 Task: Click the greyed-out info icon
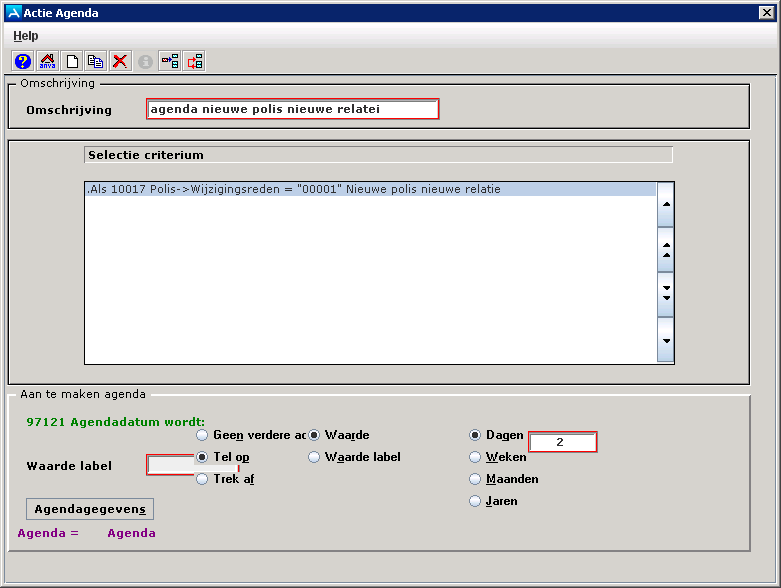pyautogui.click(x=145, y=61)
